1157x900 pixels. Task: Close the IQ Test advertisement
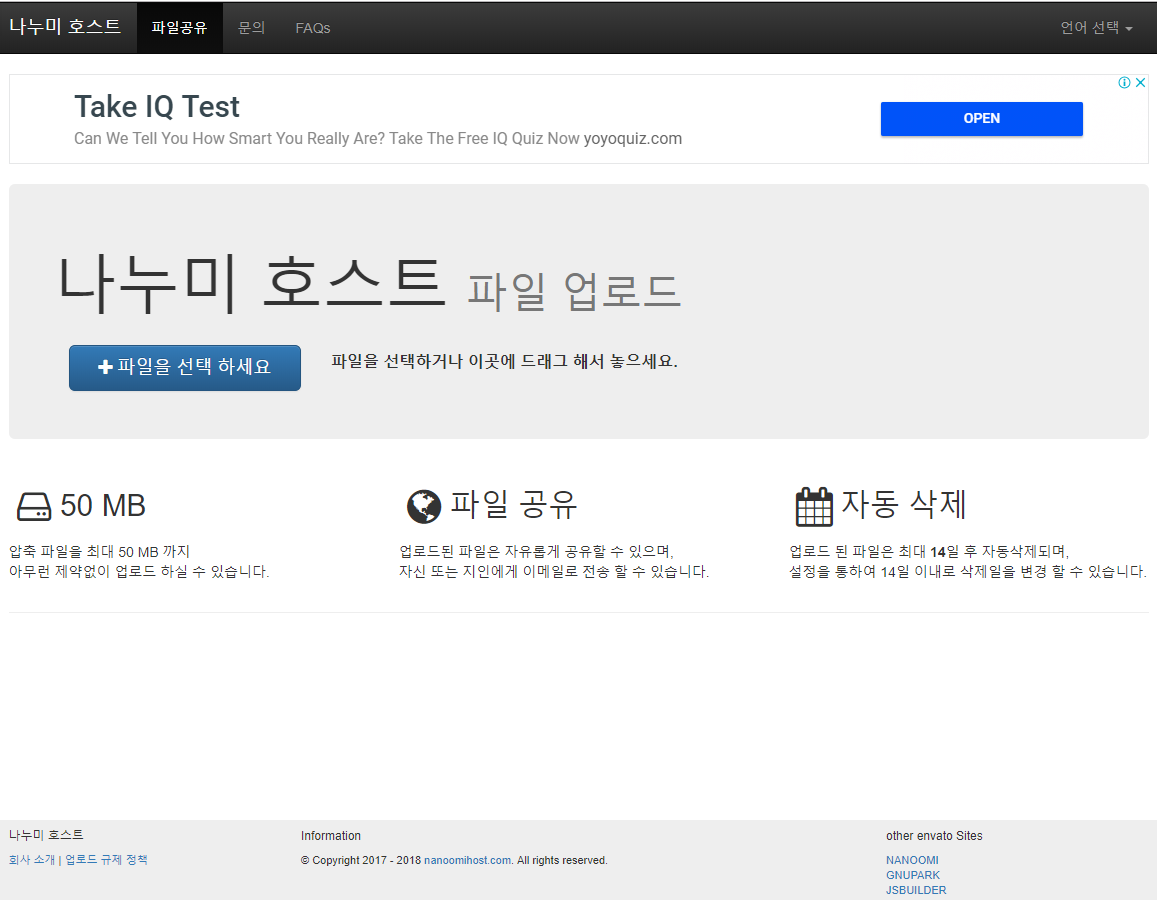click(1140, 83)
